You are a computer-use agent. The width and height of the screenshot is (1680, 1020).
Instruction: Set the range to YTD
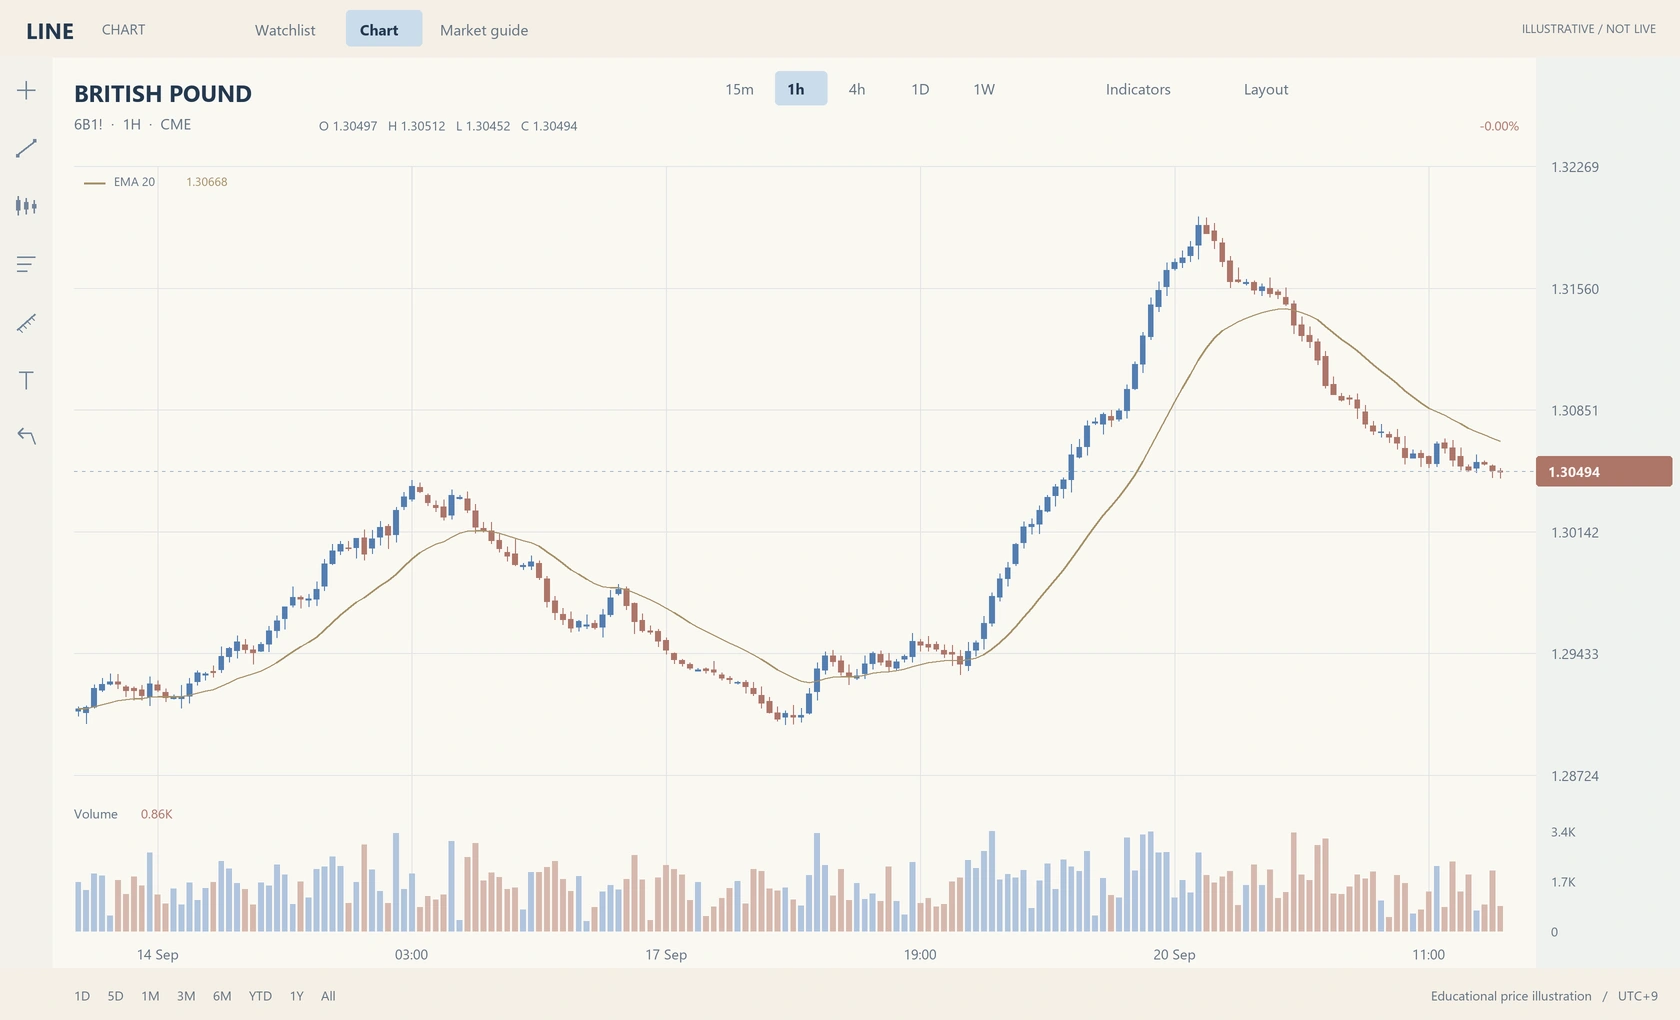point(260,996)
